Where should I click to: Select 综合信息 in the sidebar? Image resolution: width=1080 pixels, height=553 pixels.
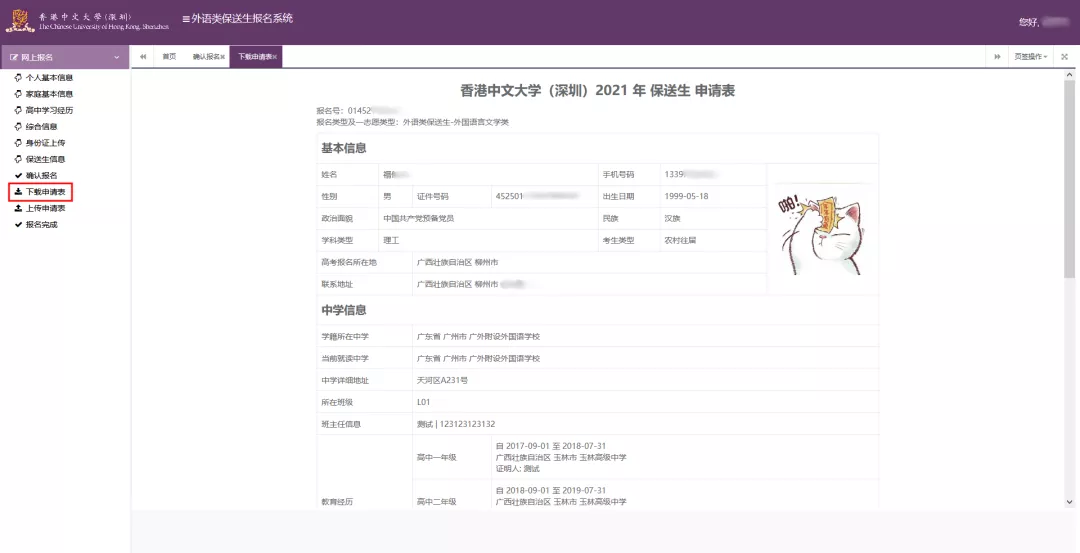point(41,127)
